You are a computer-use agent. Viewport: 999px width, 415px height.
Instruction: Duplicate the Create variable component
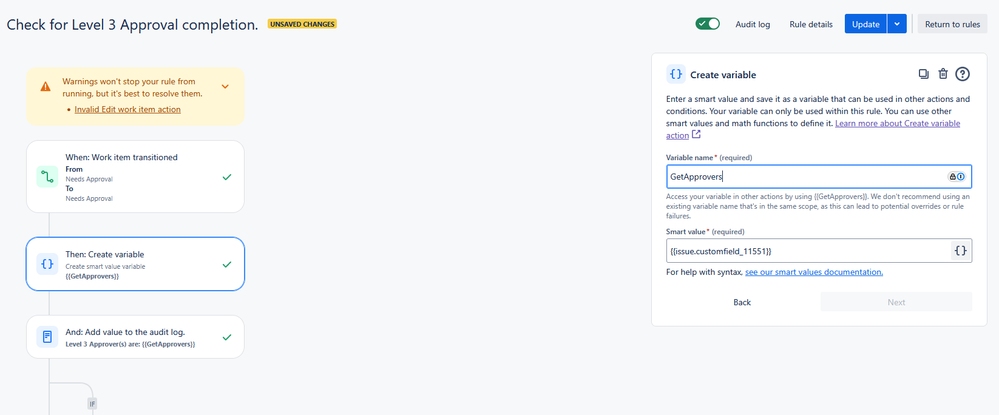(x=924, y=74)
